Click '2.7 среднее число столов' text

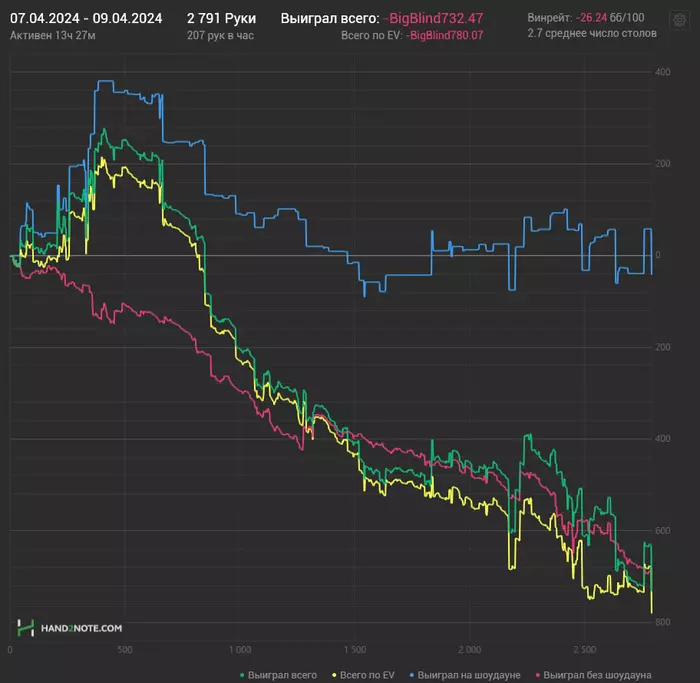(592, 33)
